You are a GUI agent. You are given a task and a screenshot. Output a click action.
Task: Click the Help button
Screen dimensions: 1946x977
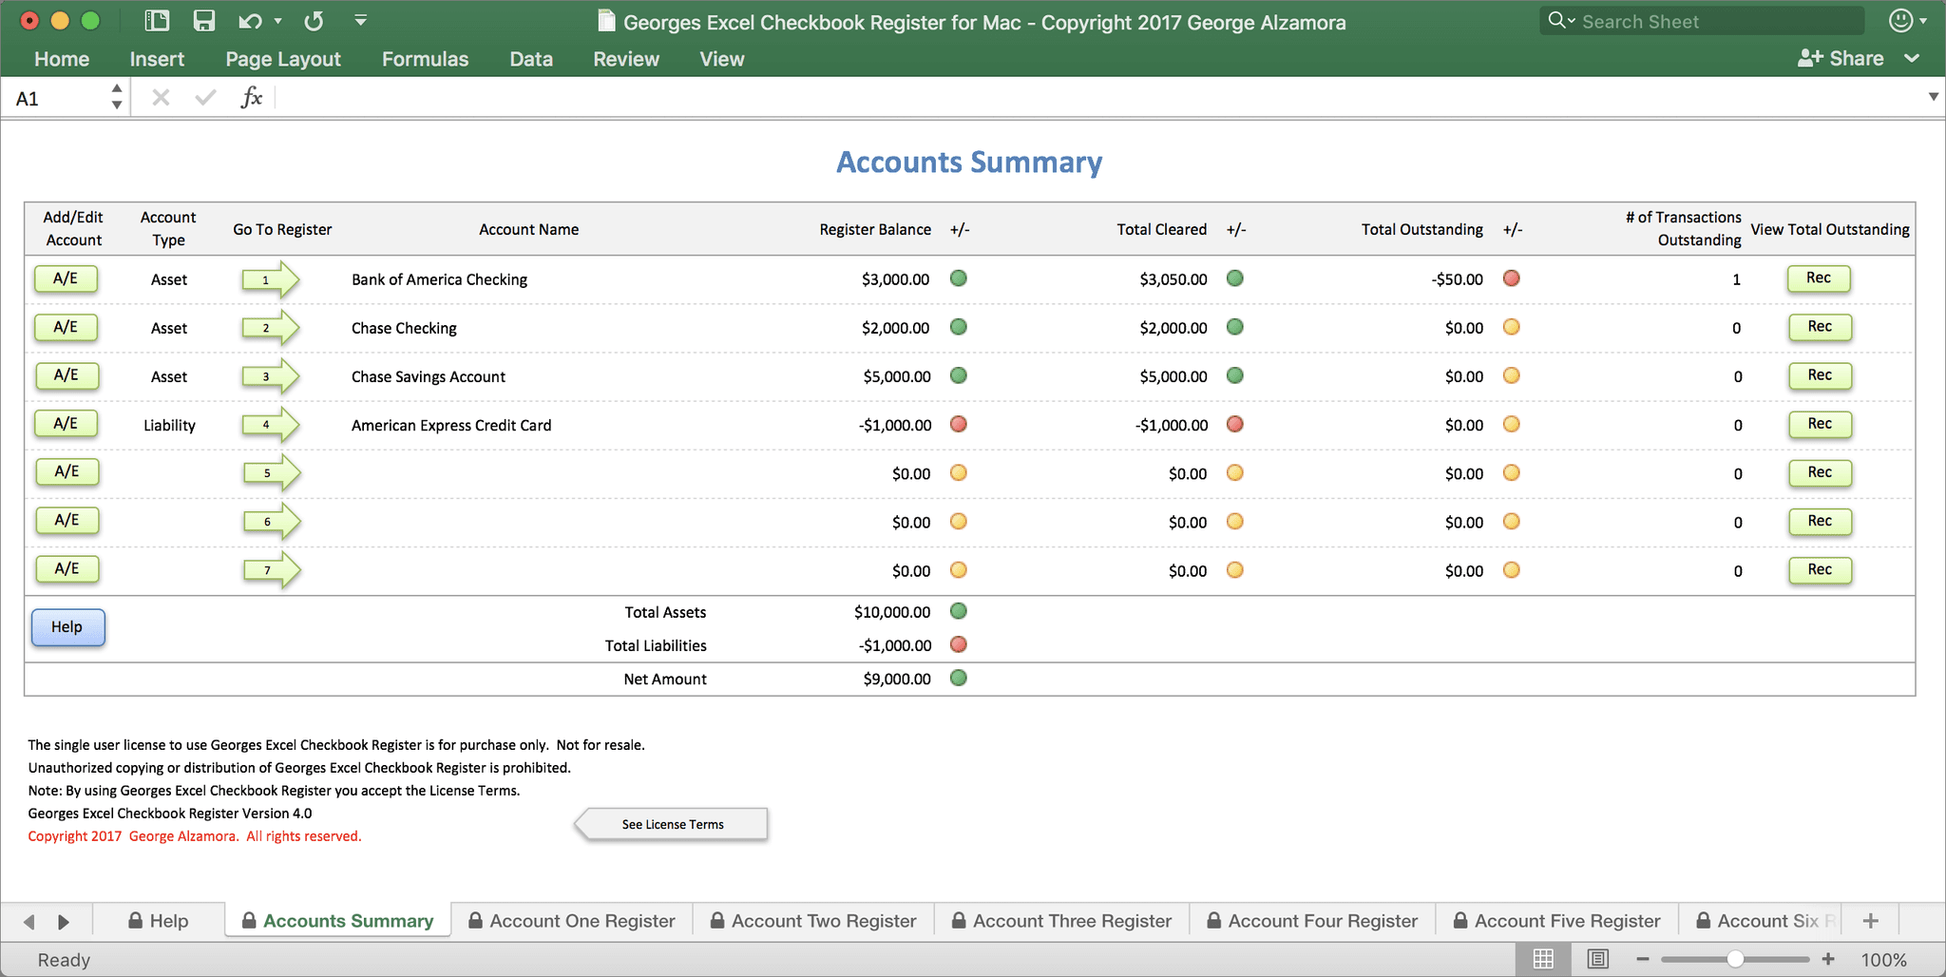67,627
